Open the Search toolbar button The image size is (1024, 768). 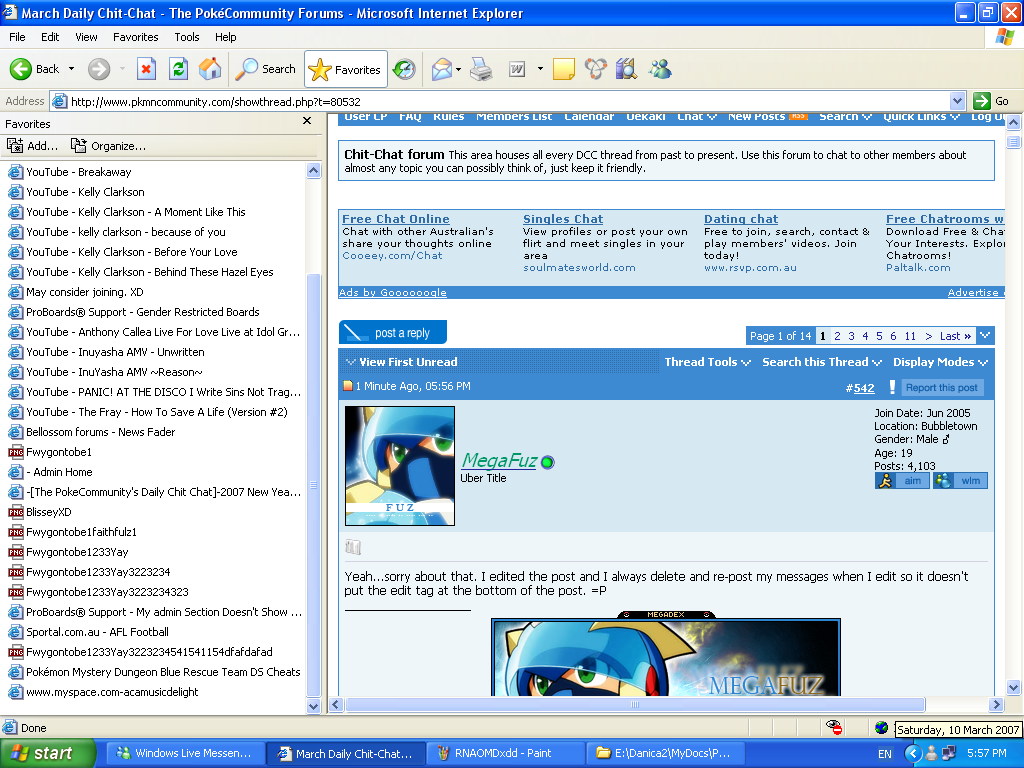265,69
